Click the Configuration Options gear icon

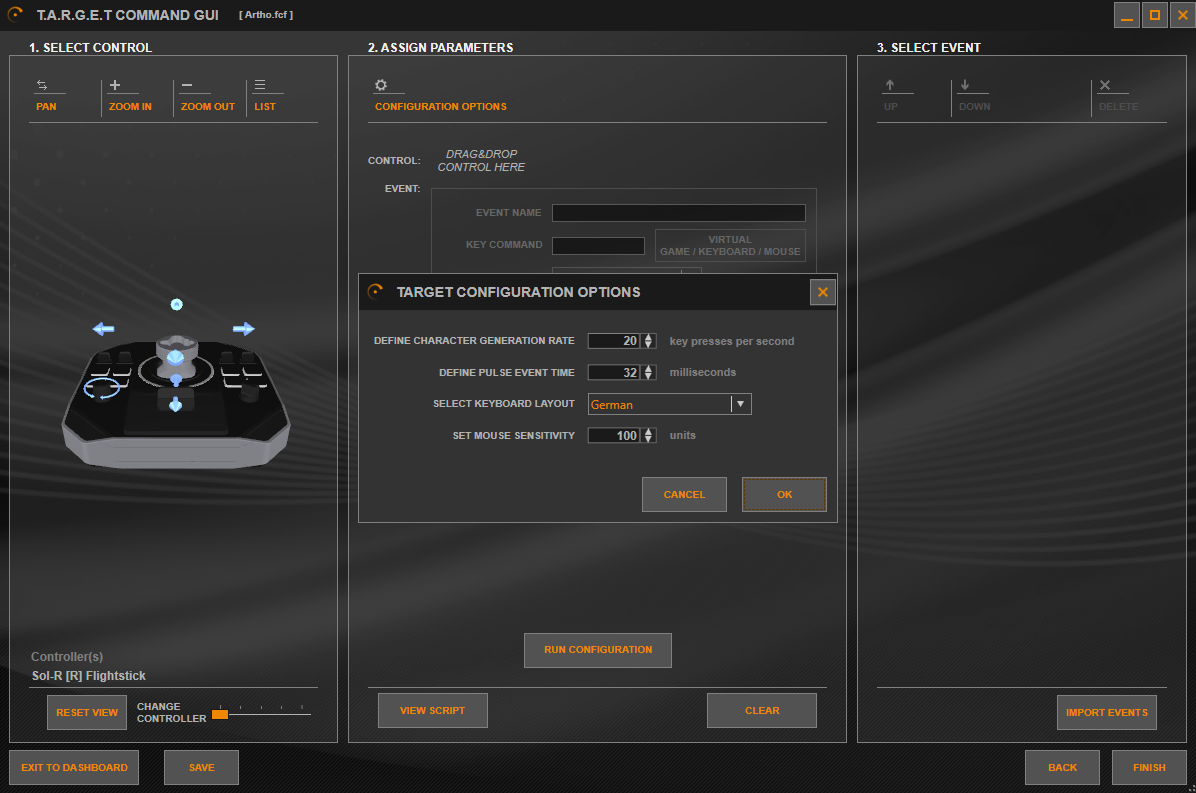[381, 86]
